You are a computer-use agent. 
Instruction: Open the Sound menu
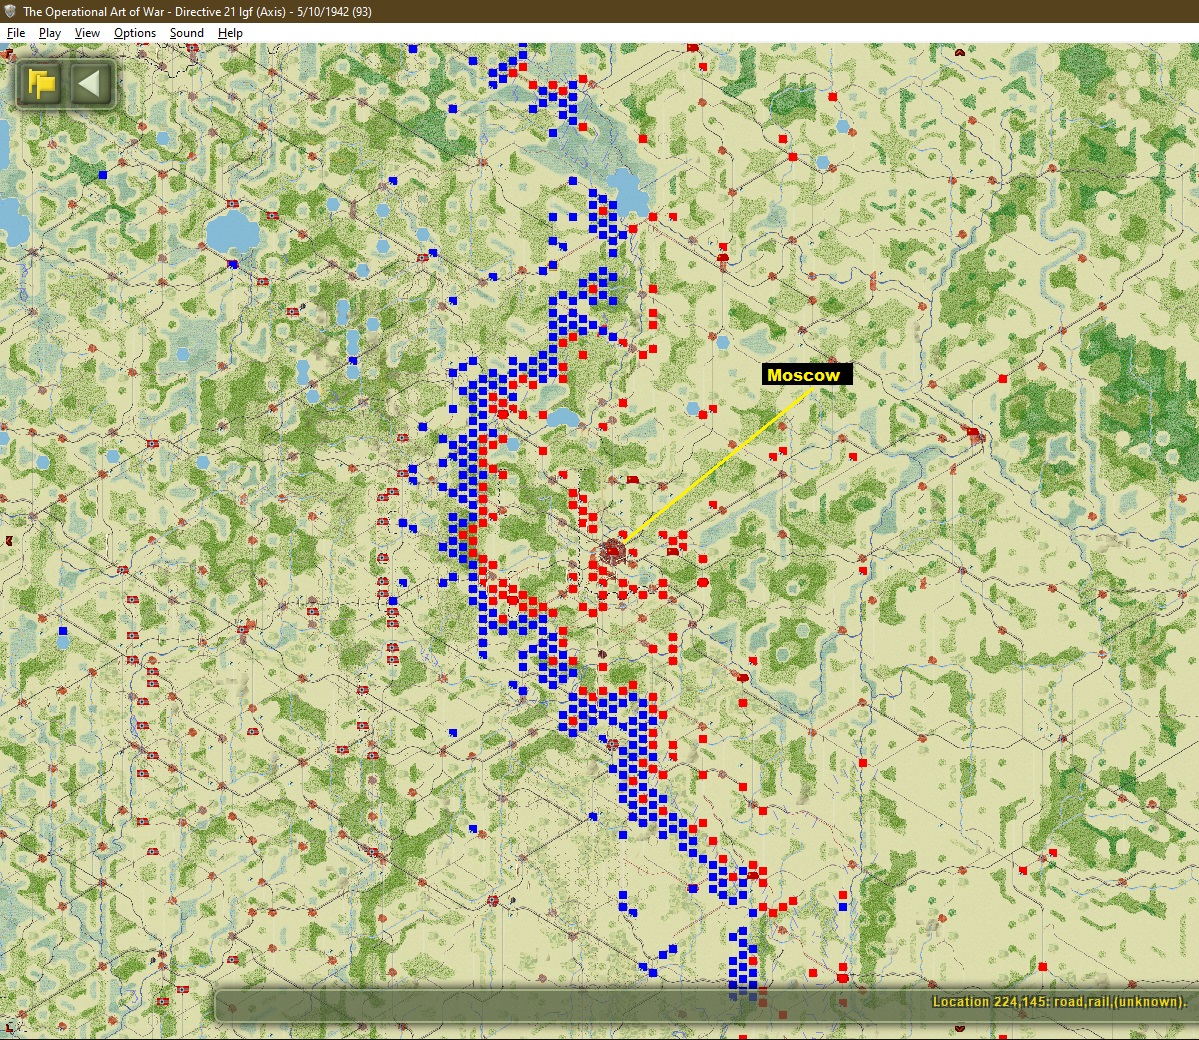coord(187,33)
